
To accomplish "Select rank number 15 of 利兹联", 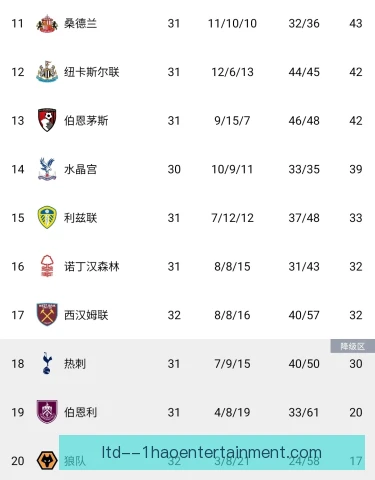I will (x=18, y=218).
